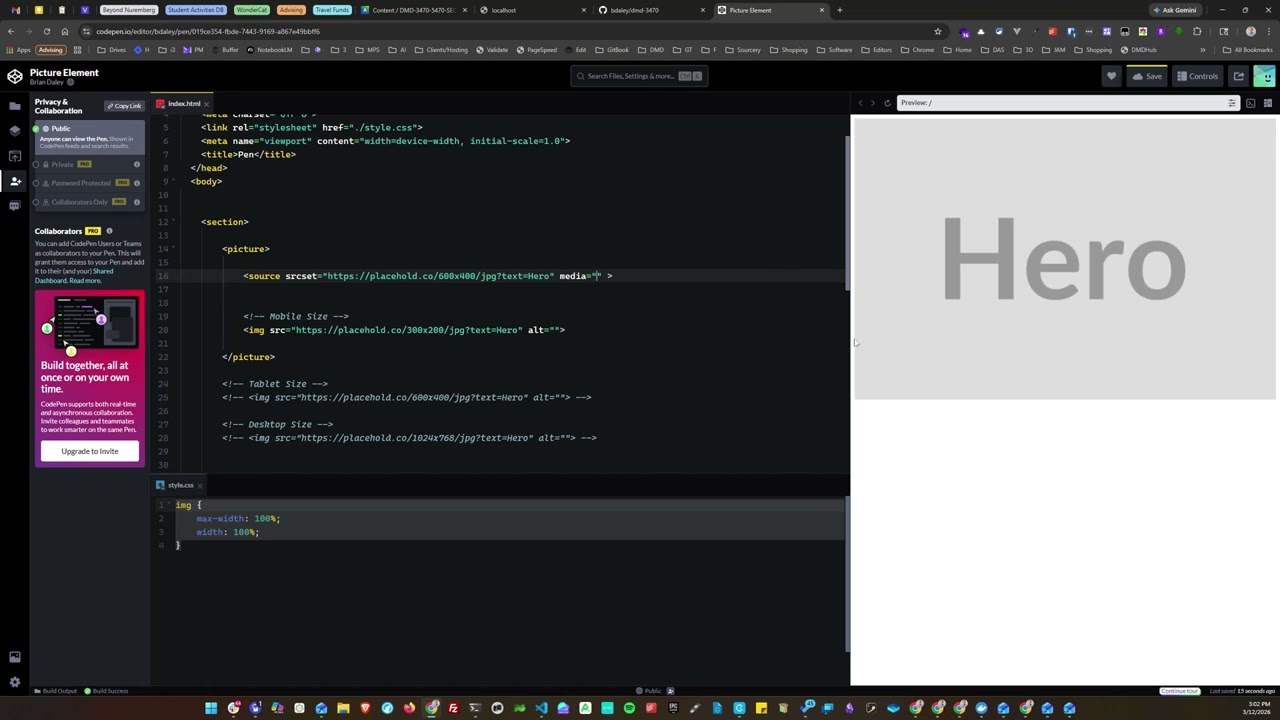Go back in the preview navigation
The image size is (1280, 720).
(x=860, y=103)
